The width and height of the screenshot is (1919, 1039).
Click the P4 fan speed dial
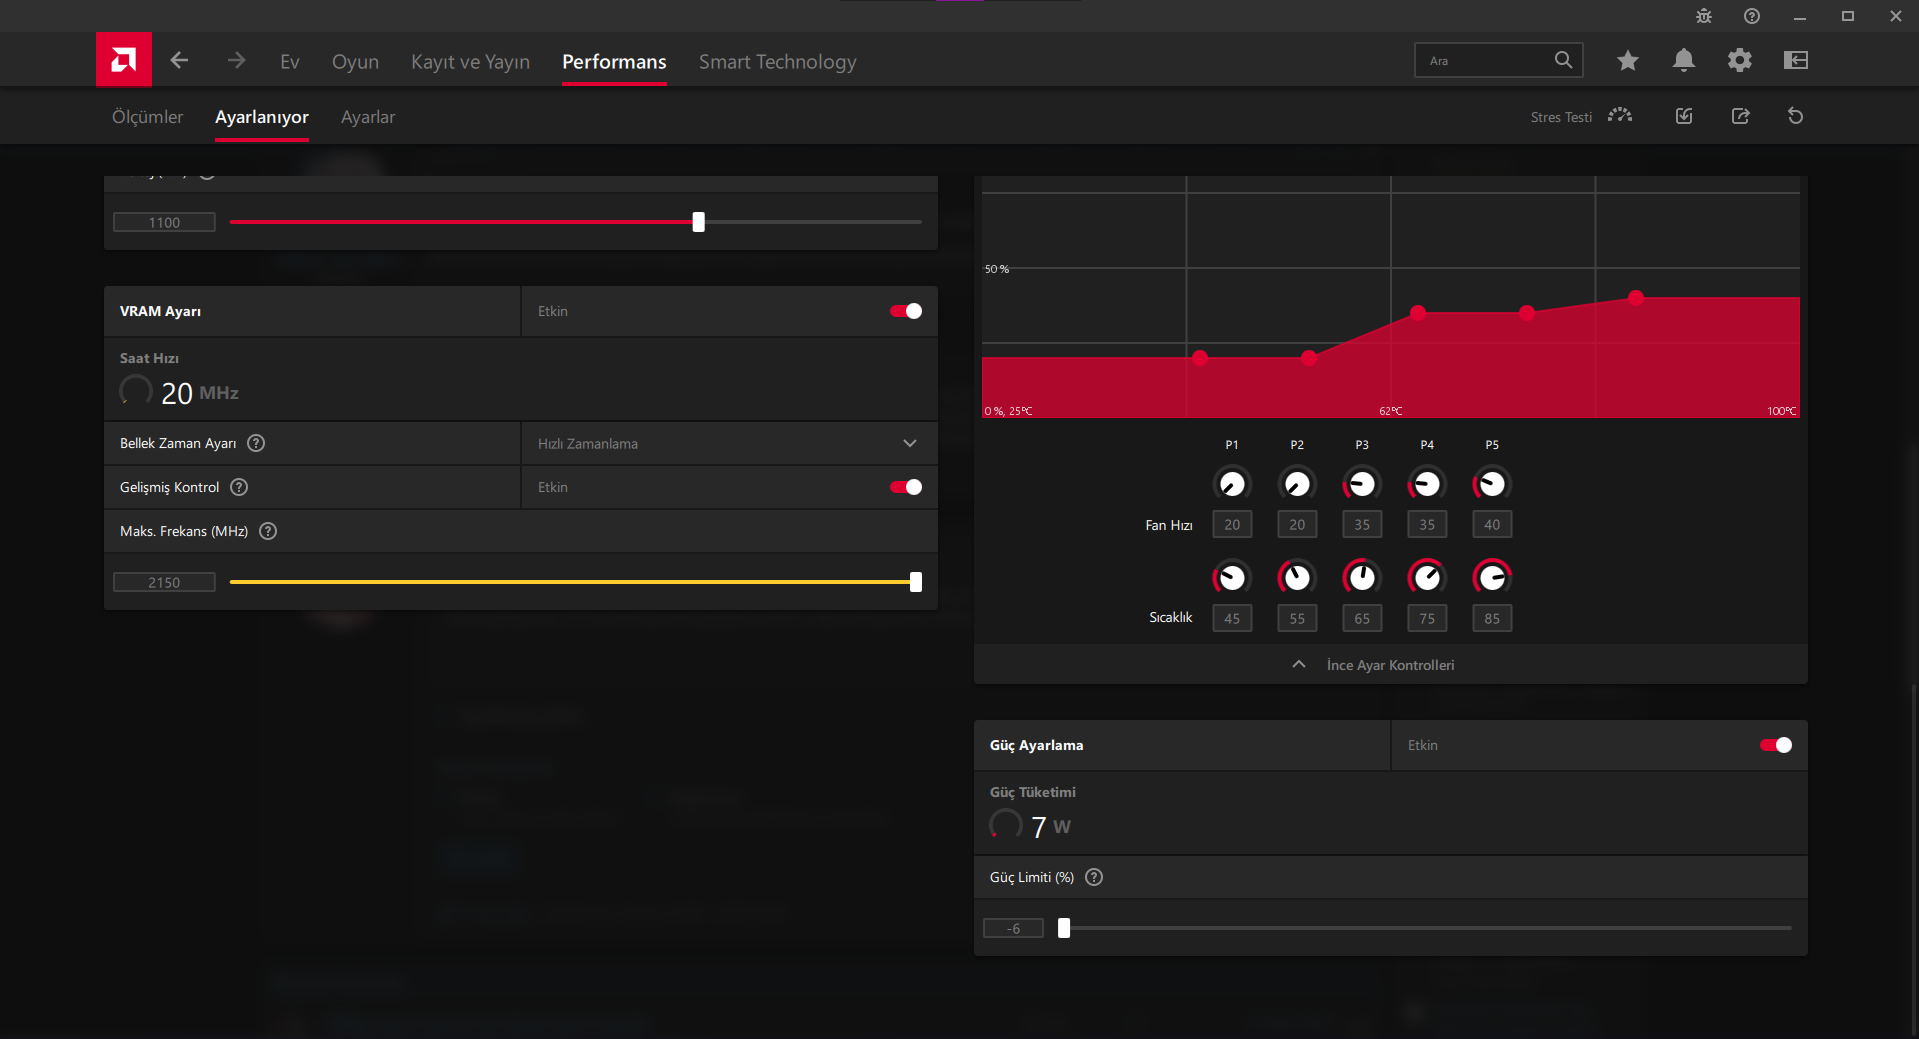coord(1427,484)
